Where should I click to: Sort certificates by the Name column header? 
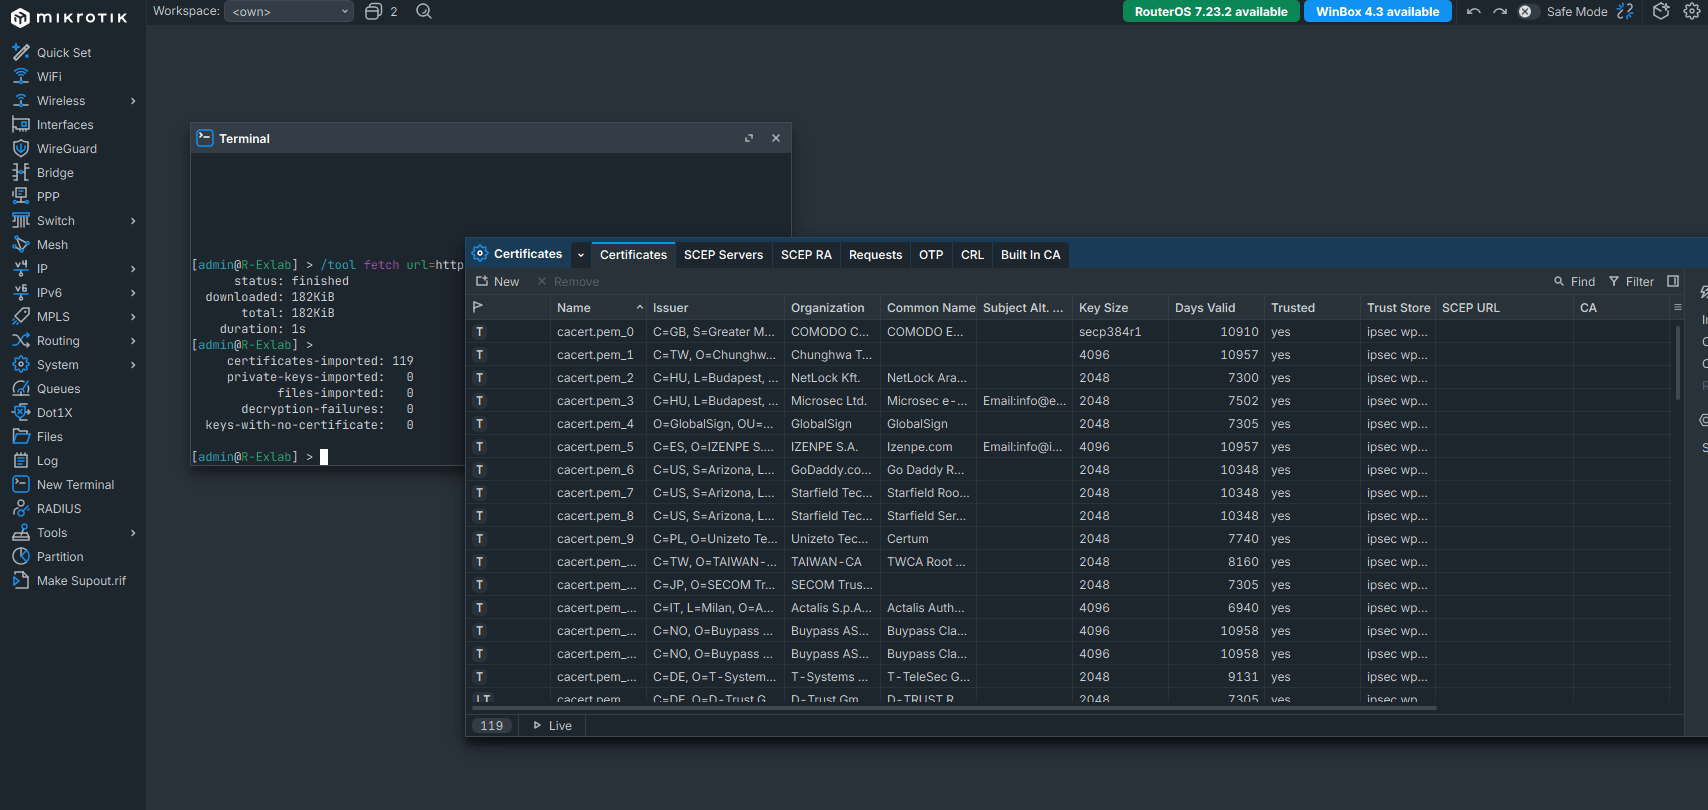(598, 307)
